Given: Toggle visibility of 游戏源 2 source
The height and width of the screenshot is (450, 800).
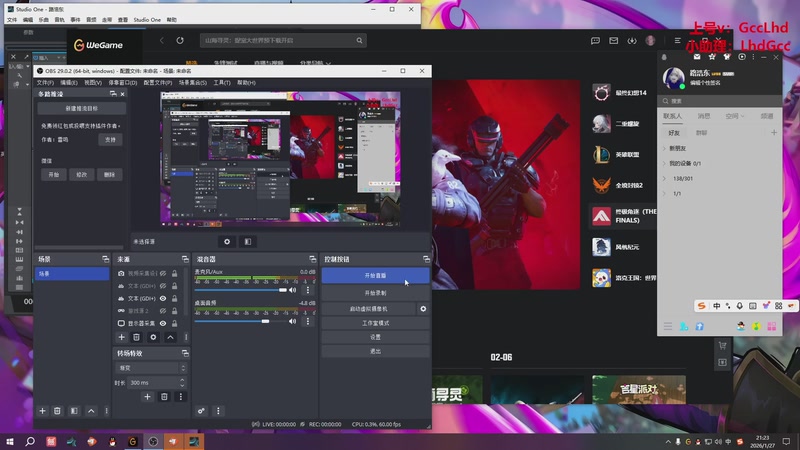Looking at the screenshot, I should coord(163,311).
